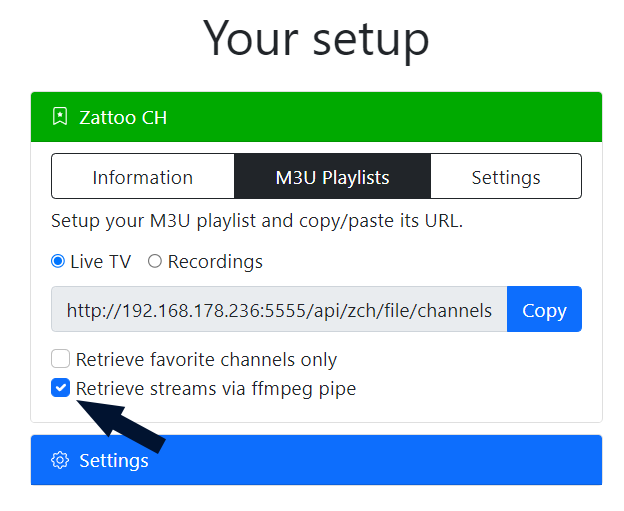Image resolution: width=624 pixels, height=511 pixels.
Task: Switch to the Information tab
Action: [143, 176]
